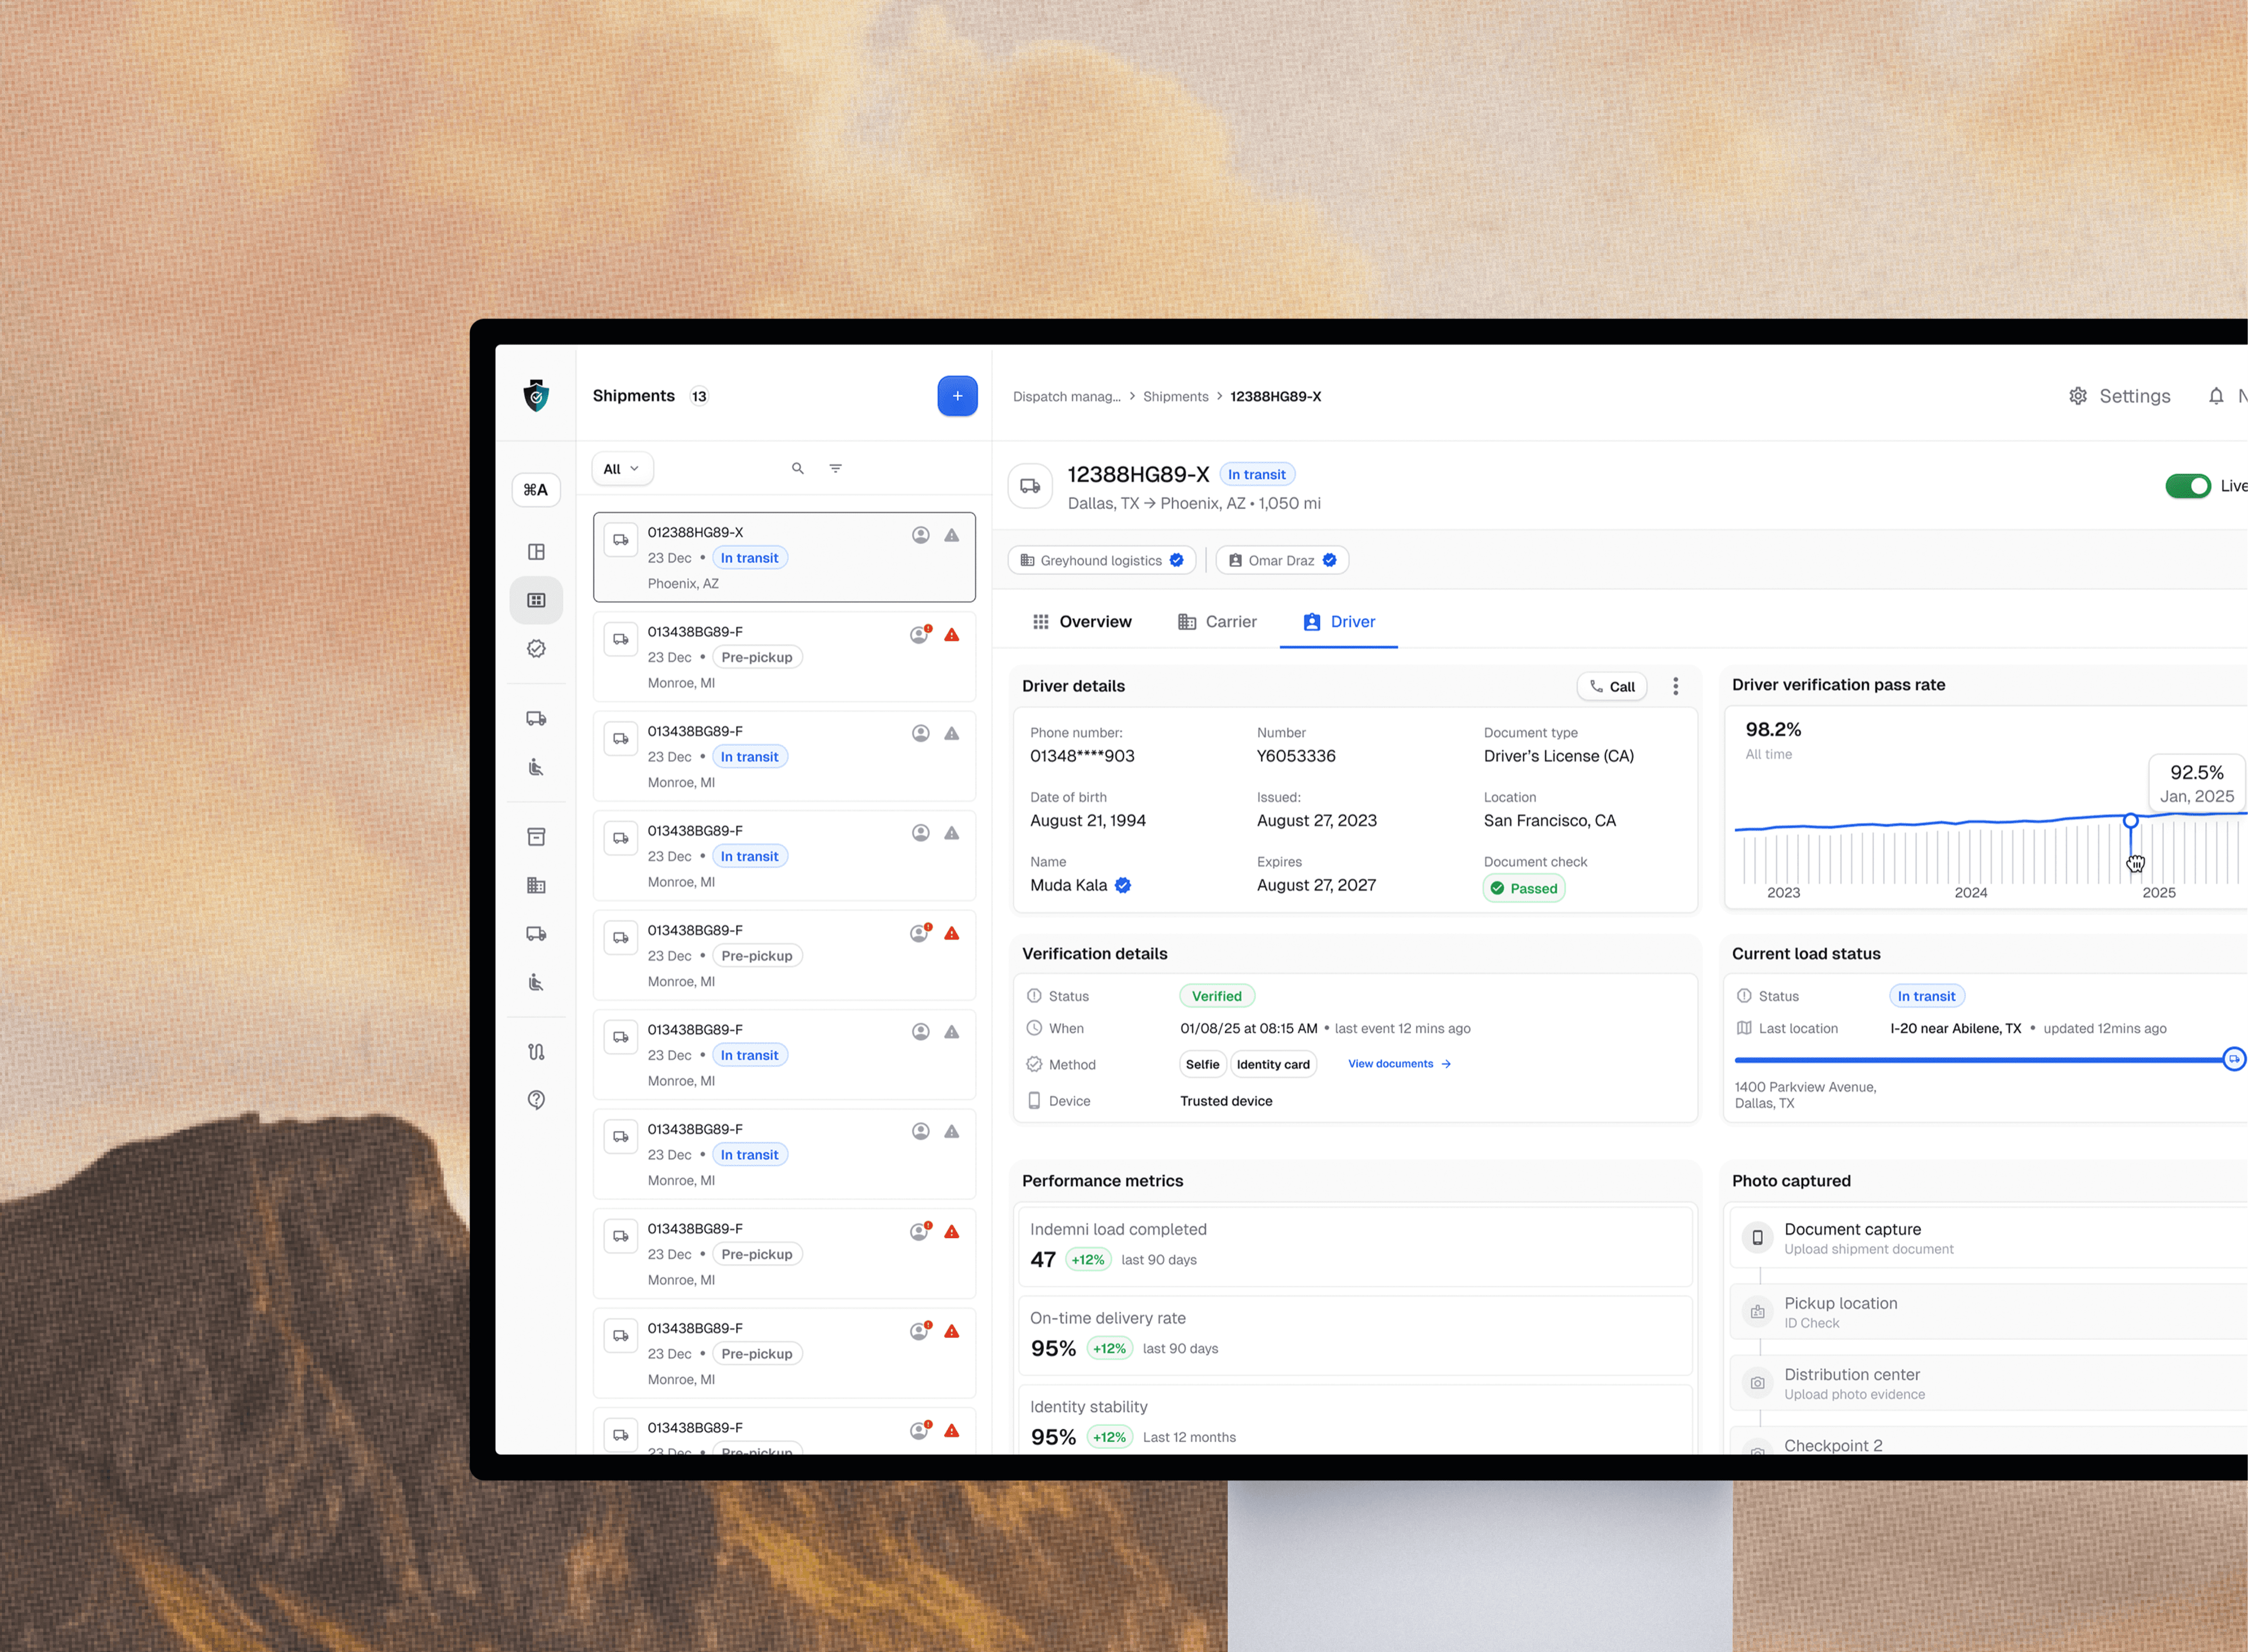Image resolution: width=2248 pixels, height=1652 pixels.
Task: Switch to the Carrier tab
Action: click(1217, 622)
